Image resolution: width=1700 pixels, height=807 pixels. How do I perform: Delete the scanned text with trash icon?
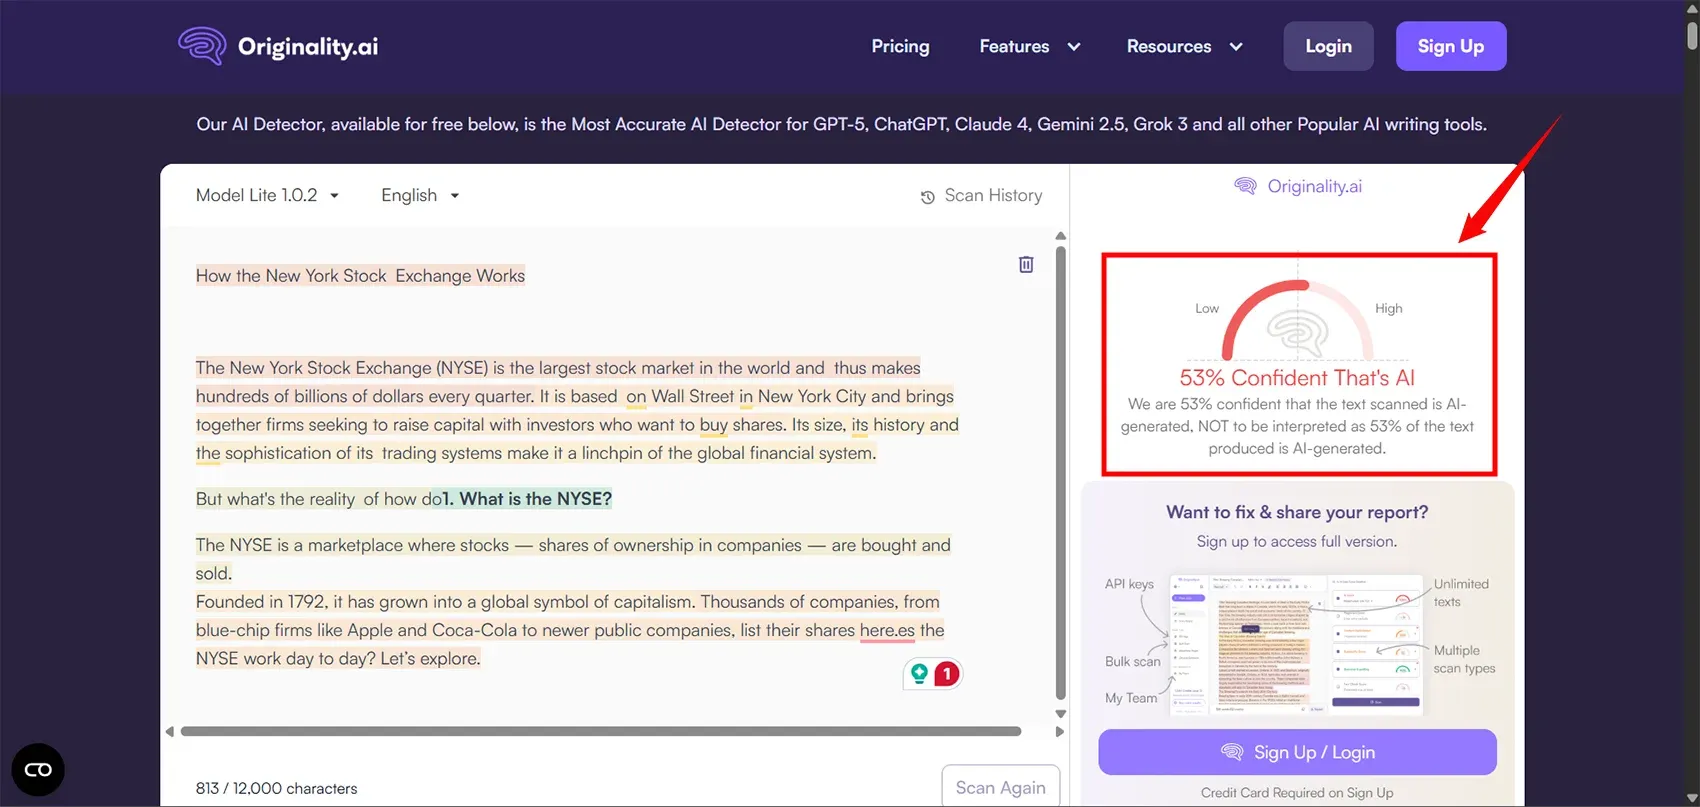pyautogui.click(x=1026, y=264)
